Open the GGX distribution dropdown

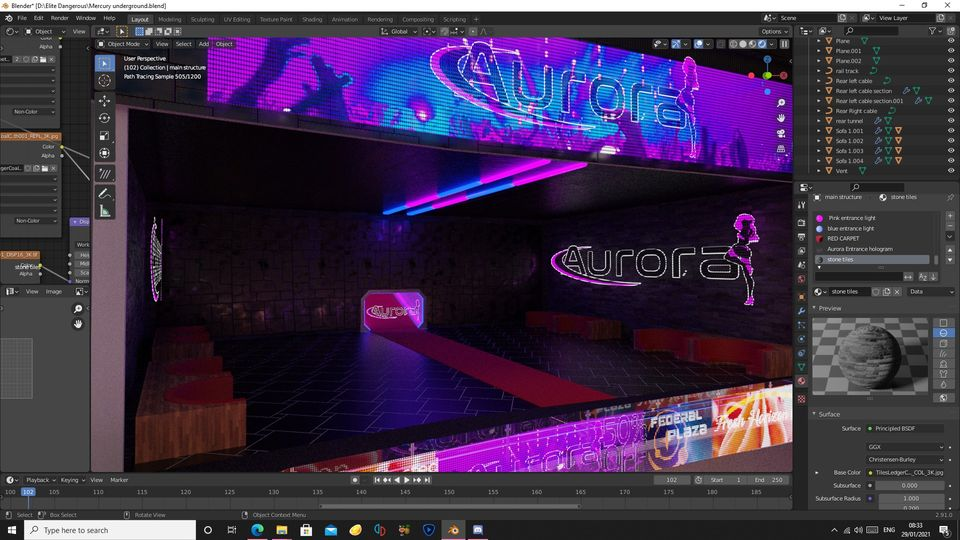[906, 447]
